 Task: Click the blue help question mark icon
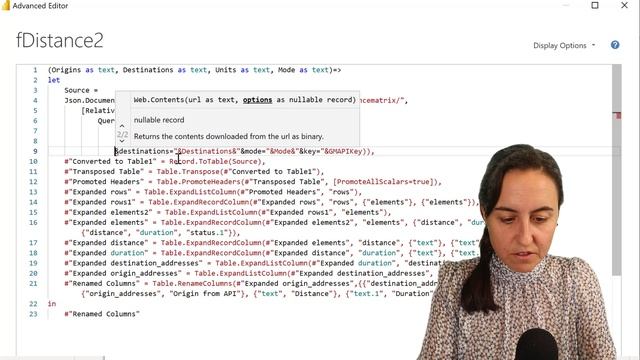[615, 45]
